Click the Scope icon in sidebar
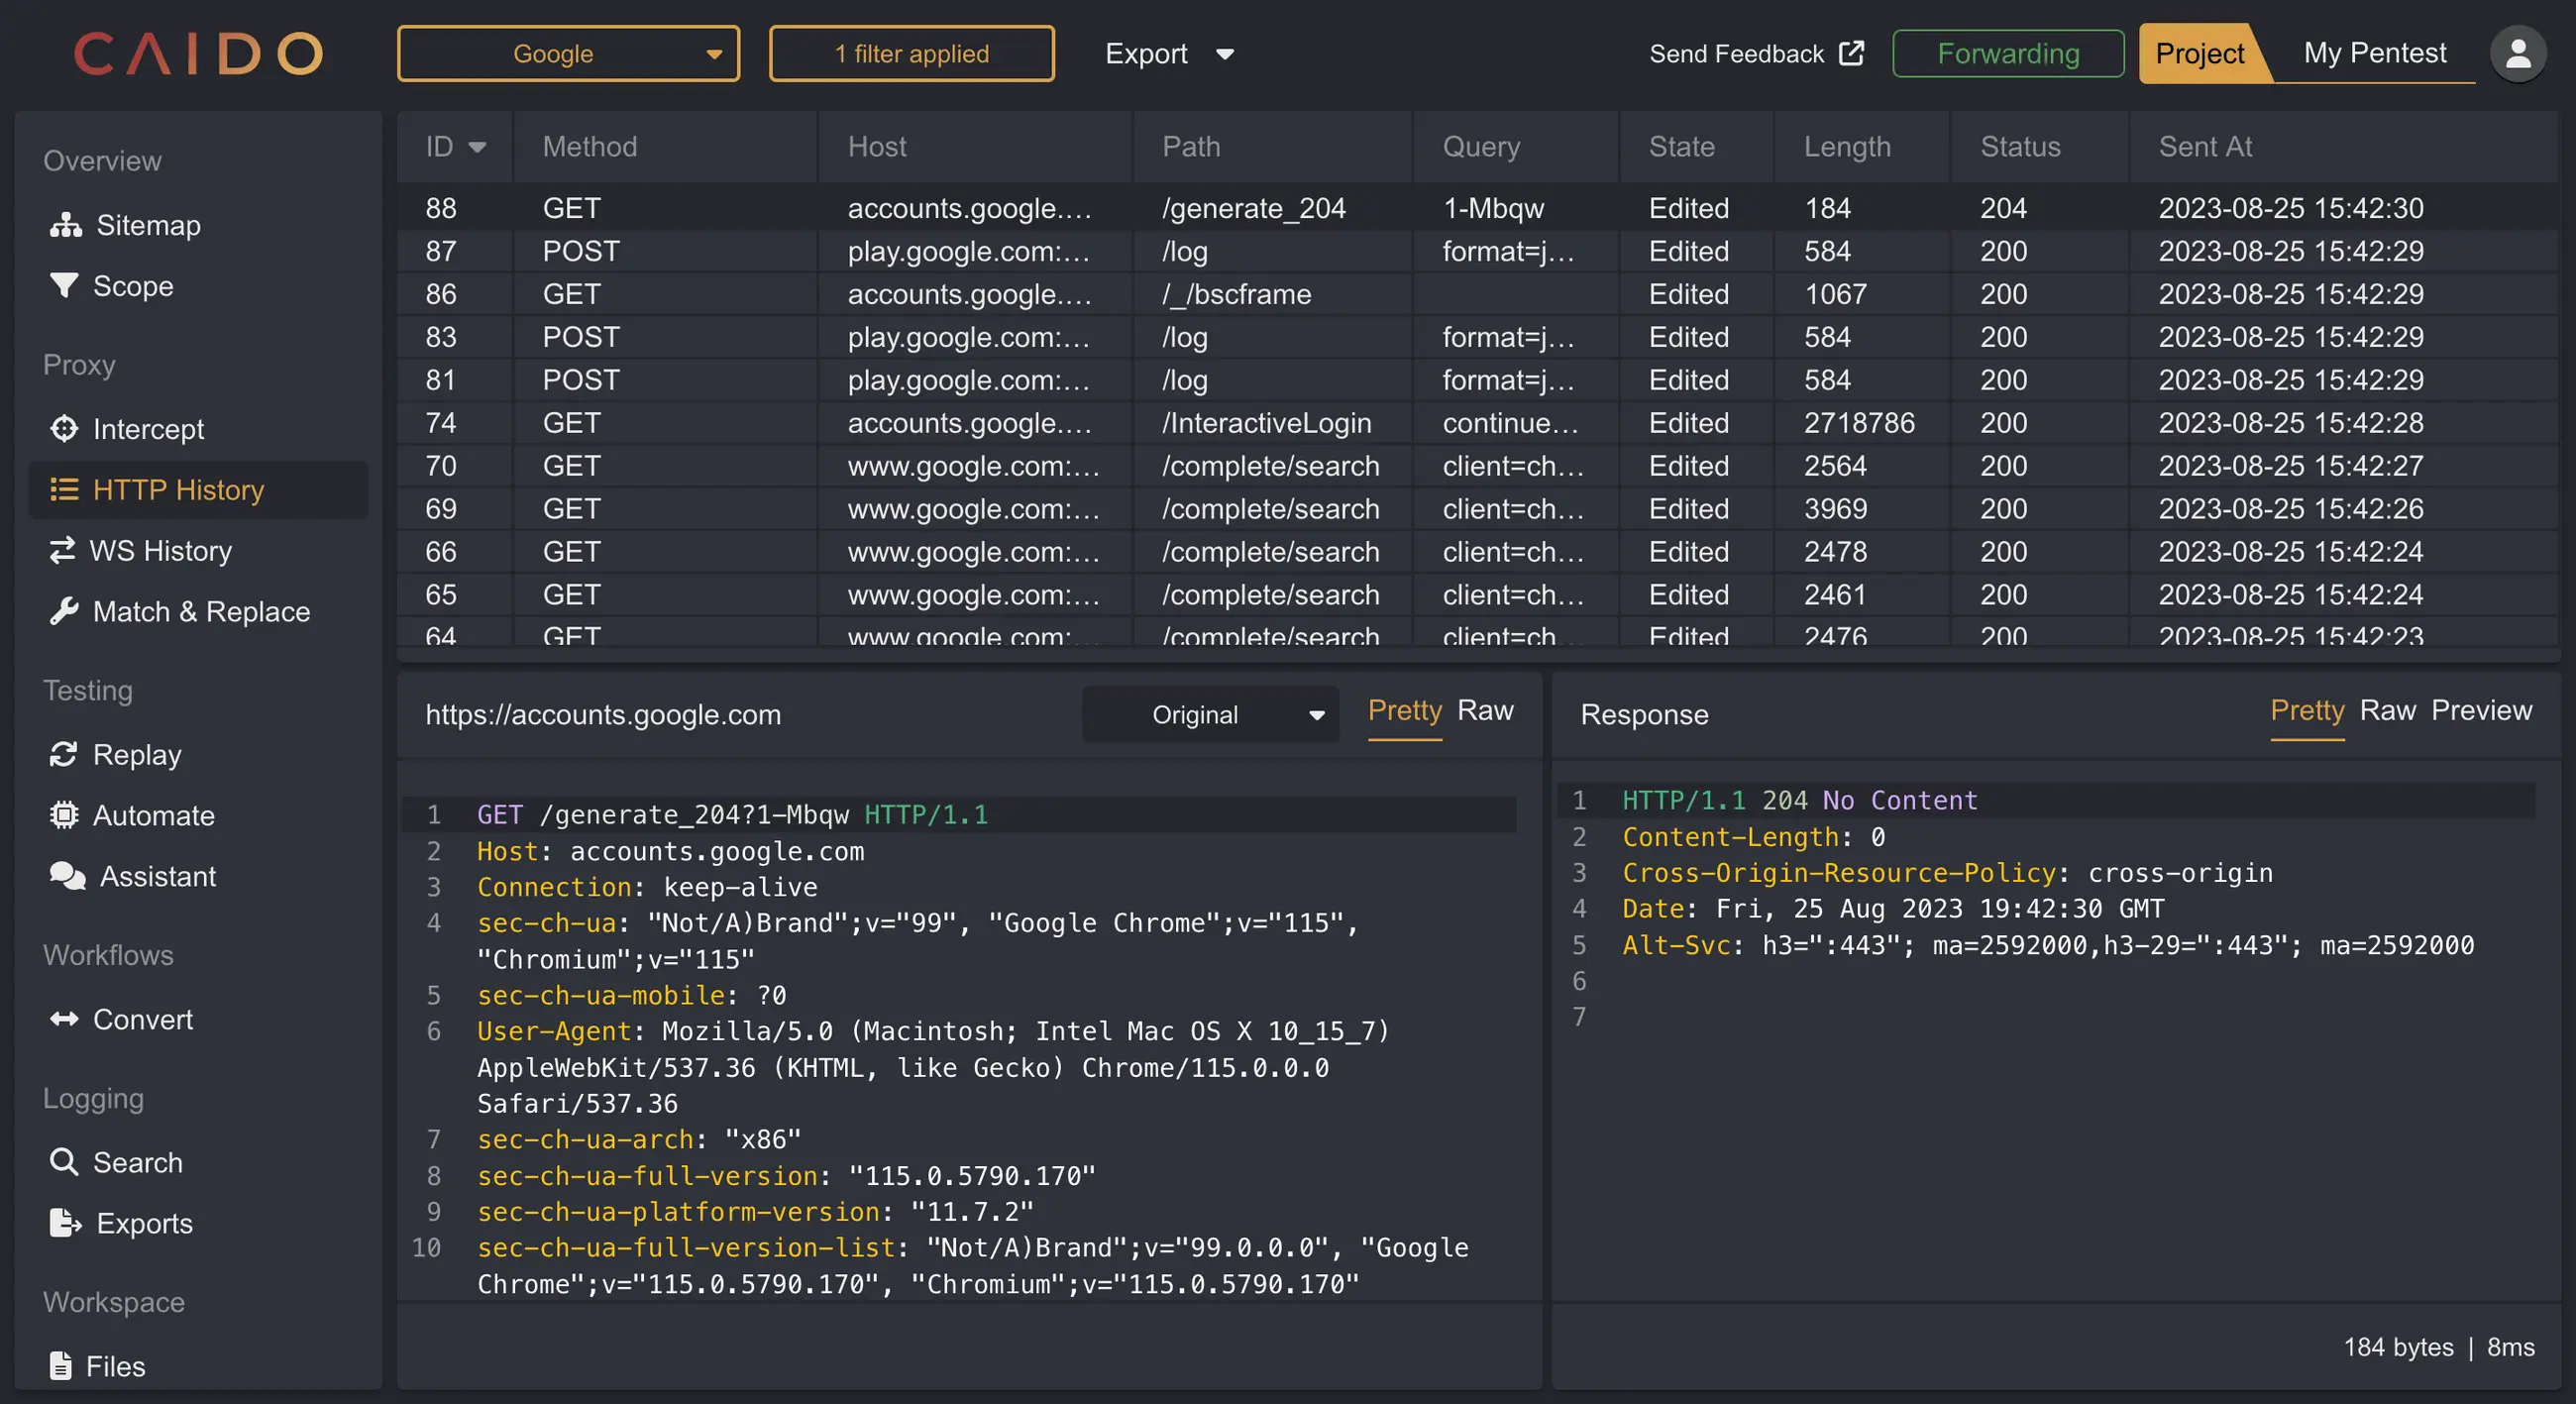The height and width of the screenshot is (1404, 2576). coord(64,285)
